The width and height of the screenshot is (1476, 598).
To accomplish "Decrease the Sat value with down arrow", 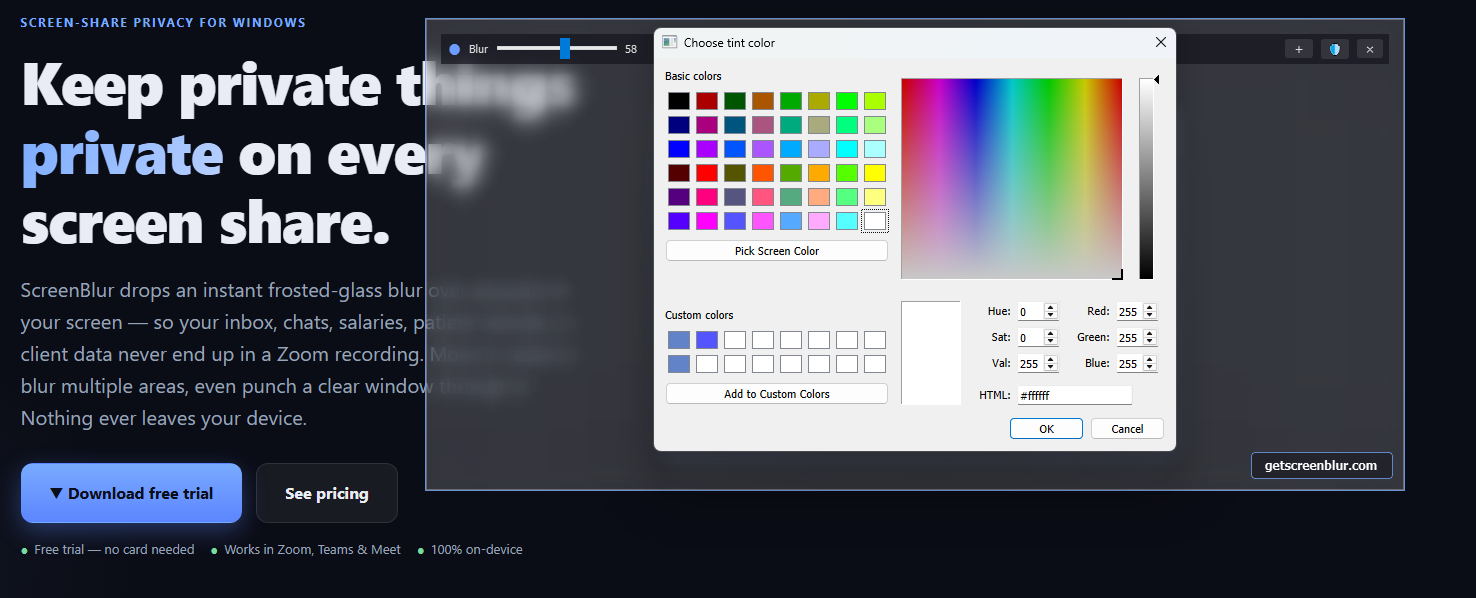I will click(x=1051, y=342).
